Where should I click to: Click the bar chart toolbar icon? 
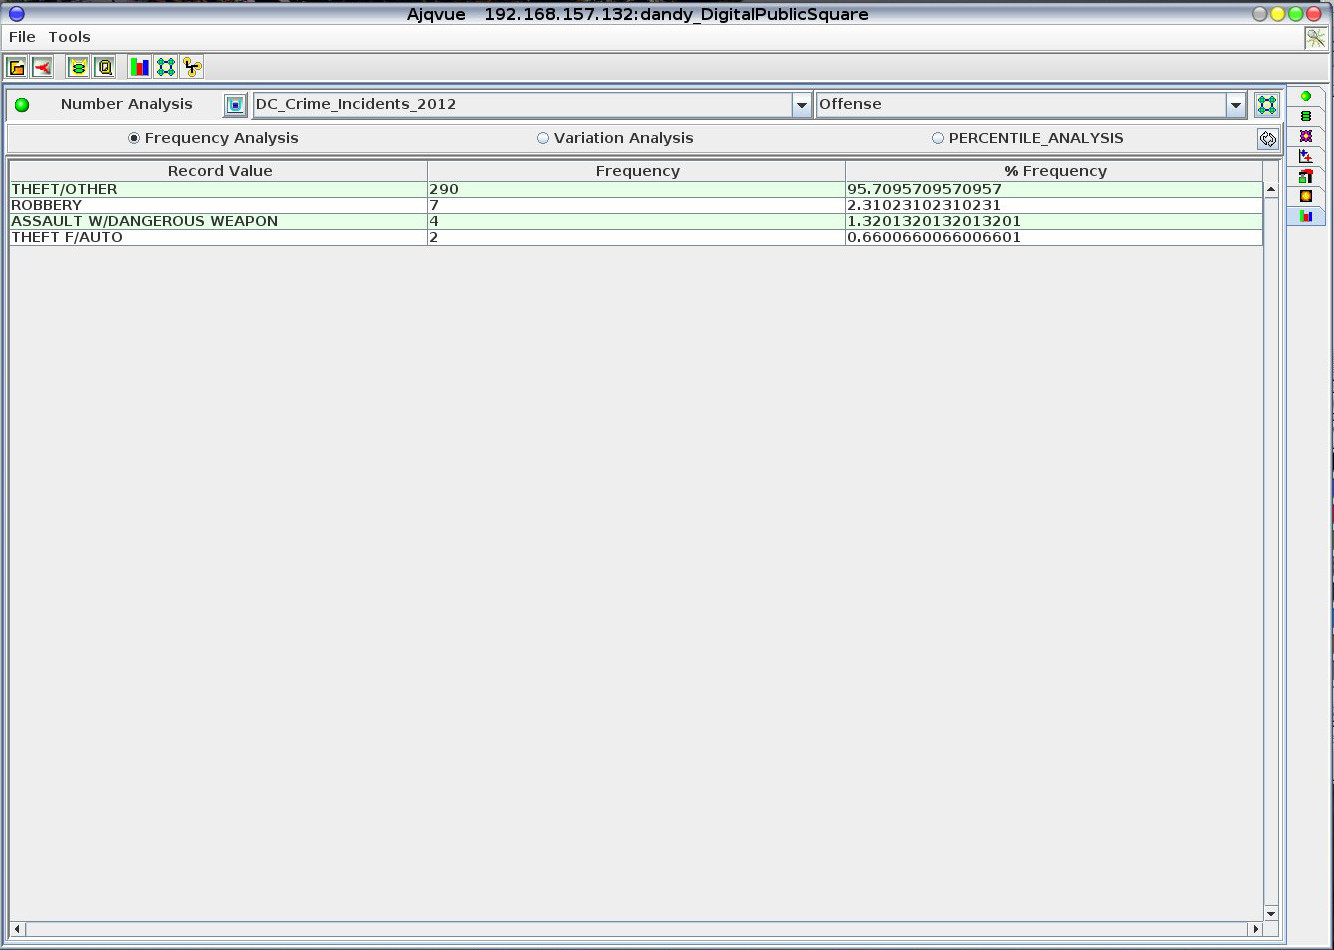tap(140, 67)
